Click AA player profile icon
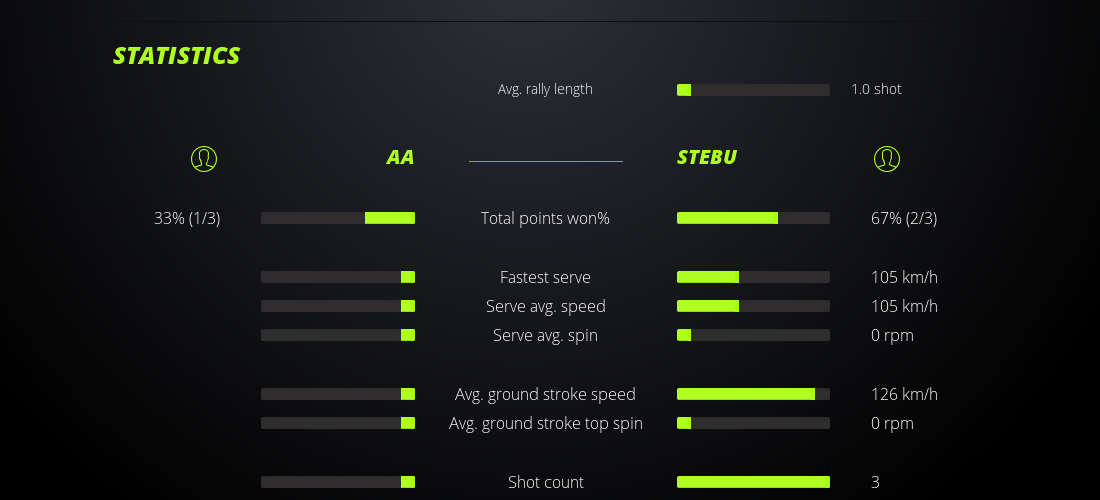This screenshot has width=1100, height=500. 203,158
